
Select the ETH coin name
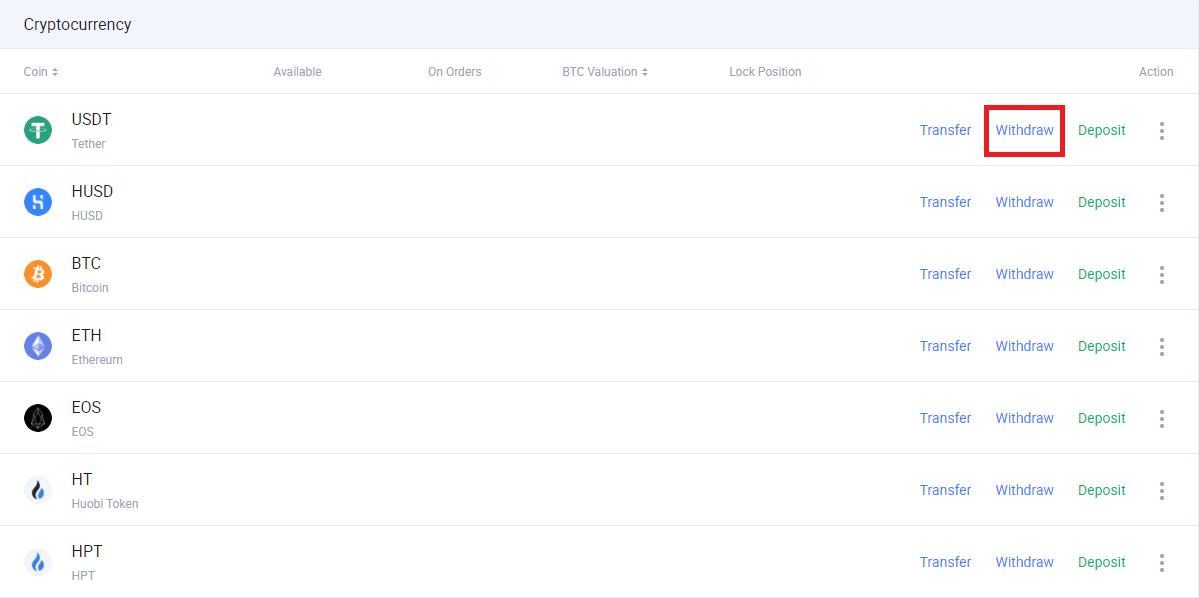[x=86, y=335]
